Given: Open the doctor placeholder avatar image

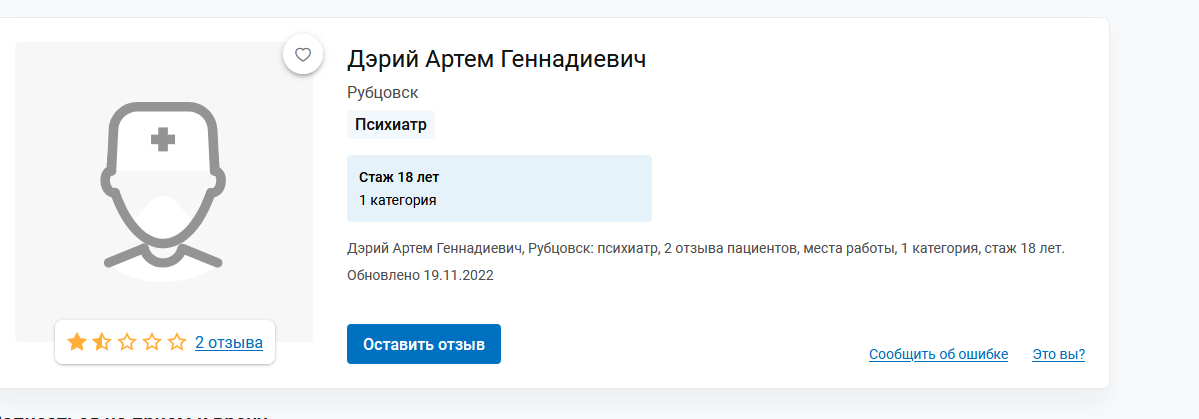Looking at the screenshot, I should [x=164, y=191].
